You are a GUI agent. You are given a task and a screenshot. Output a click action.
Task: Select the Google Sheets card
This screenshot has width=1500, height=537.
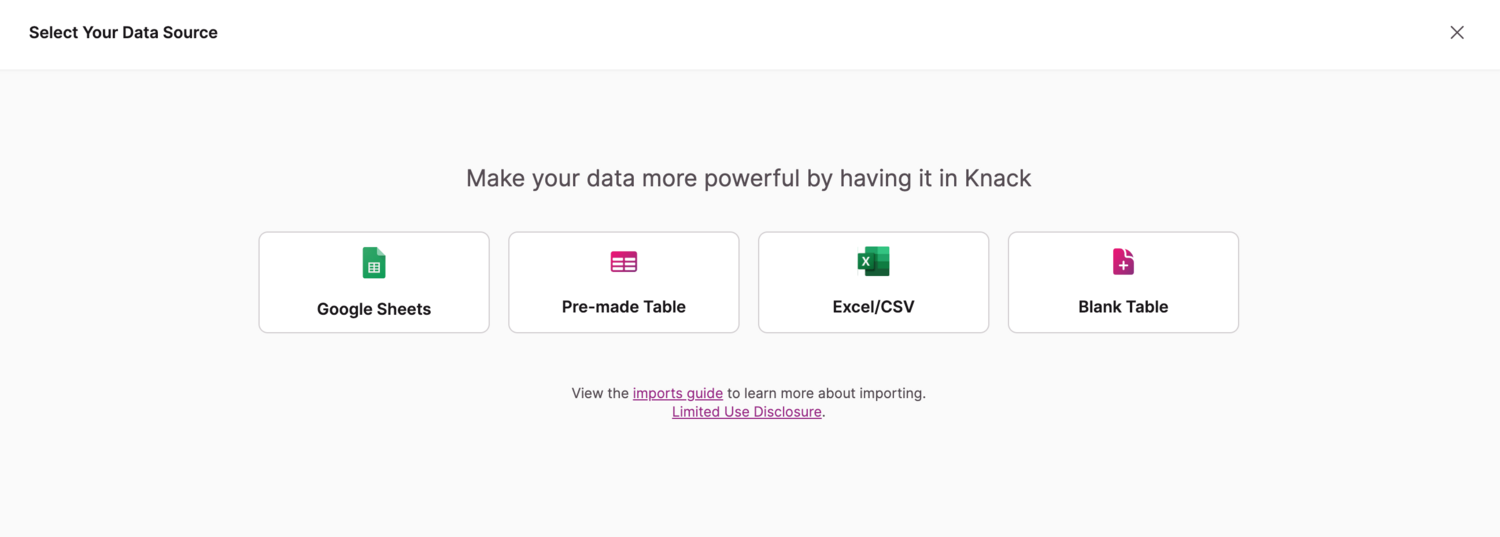point(374,283)
